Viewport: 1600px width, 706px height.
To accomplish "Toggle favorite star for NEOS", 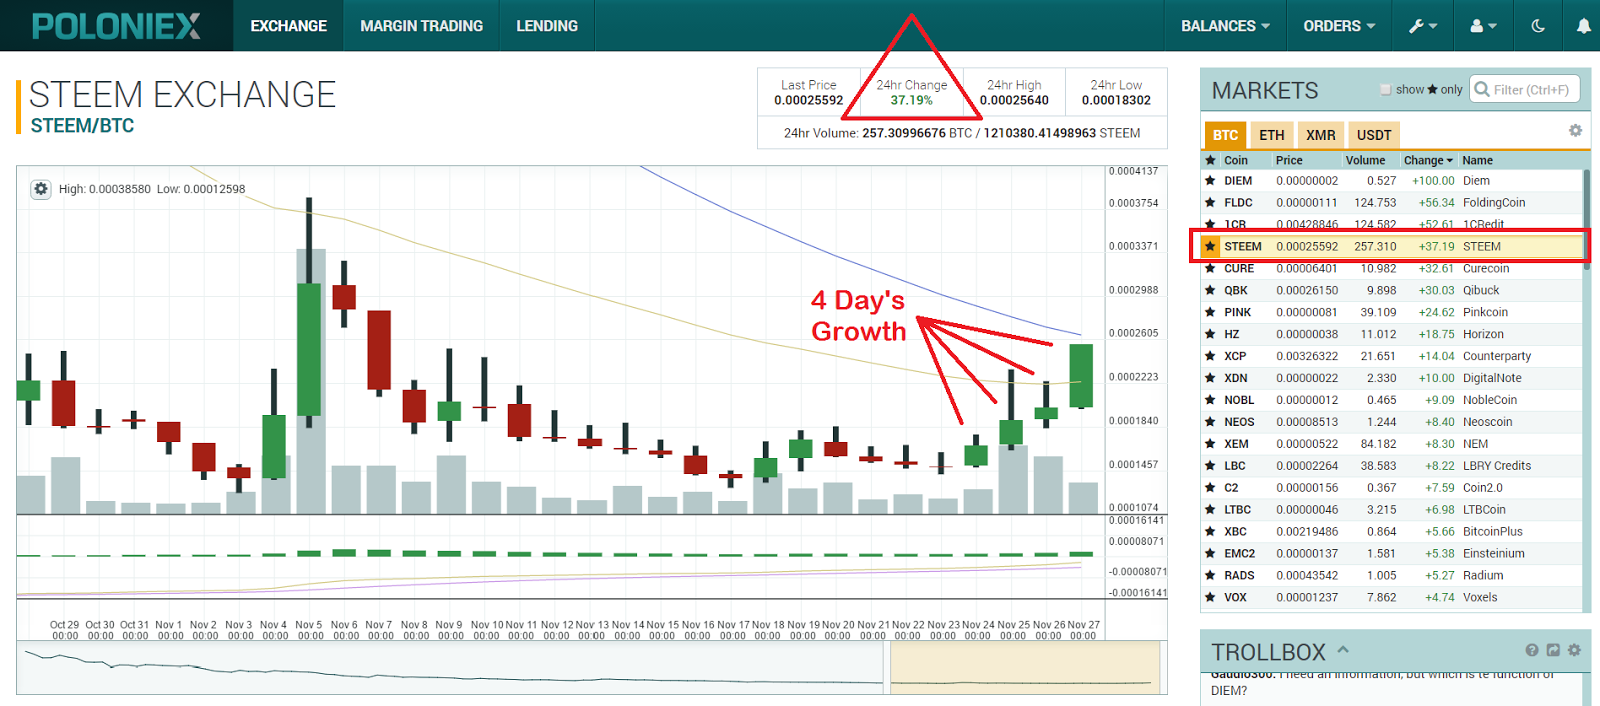I will tap(1210, 422).
